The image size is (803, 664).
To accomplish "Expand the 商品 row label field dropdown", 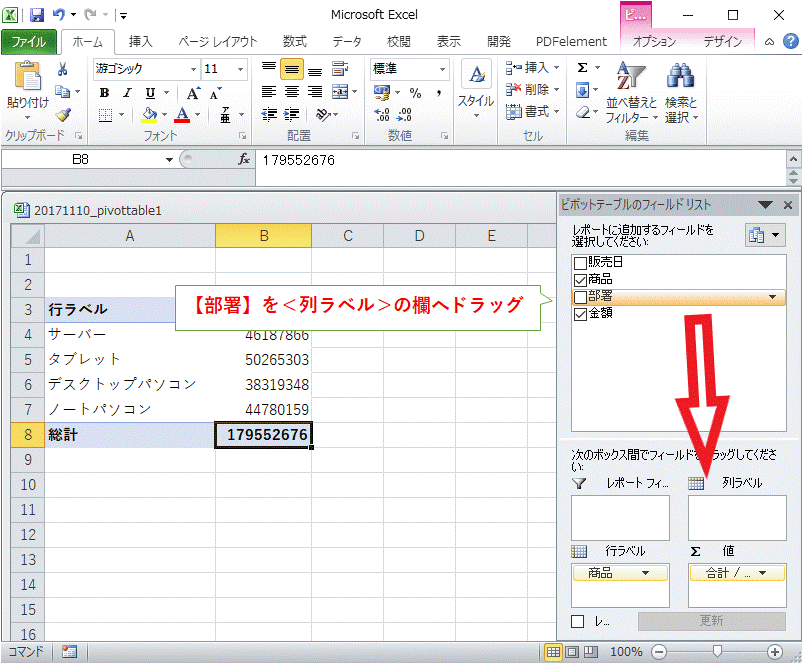I will 655,573.
